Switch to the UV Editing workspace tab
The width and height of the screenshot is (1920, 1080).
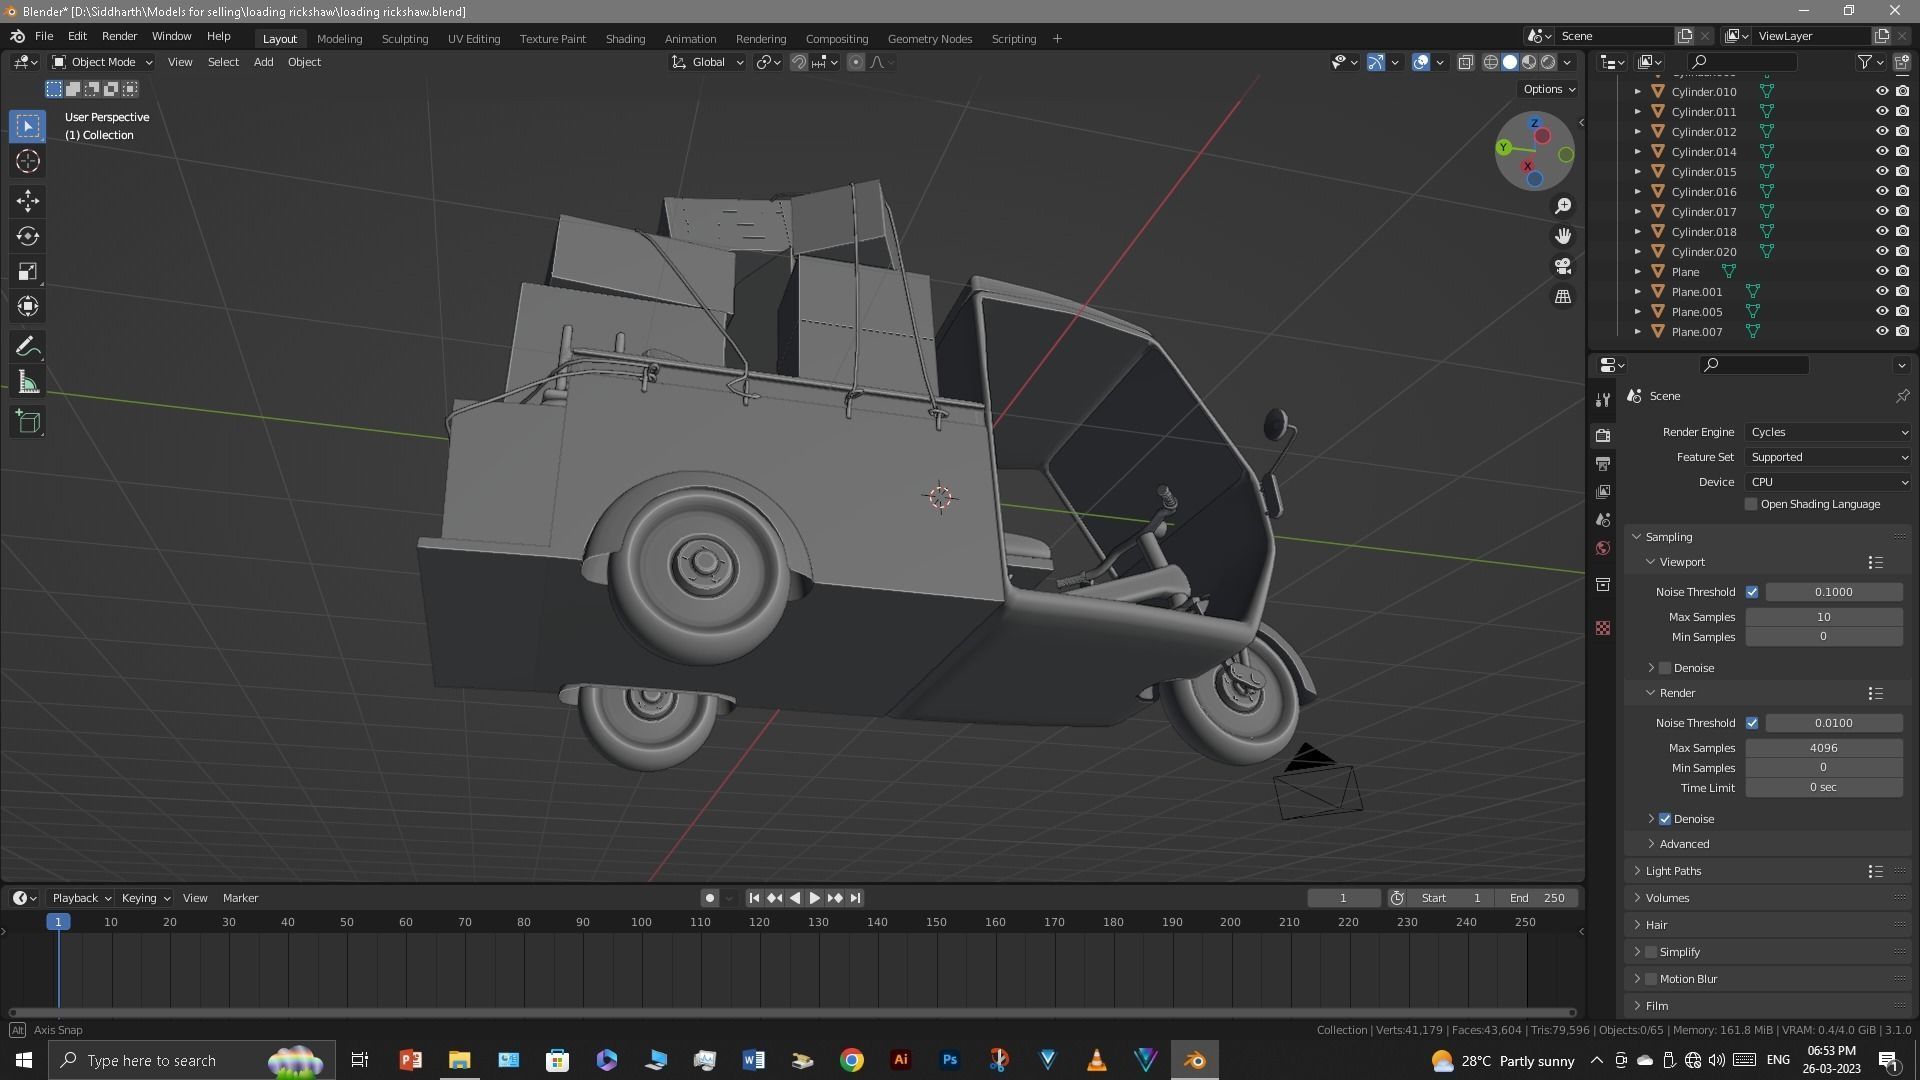pos(474,39)
